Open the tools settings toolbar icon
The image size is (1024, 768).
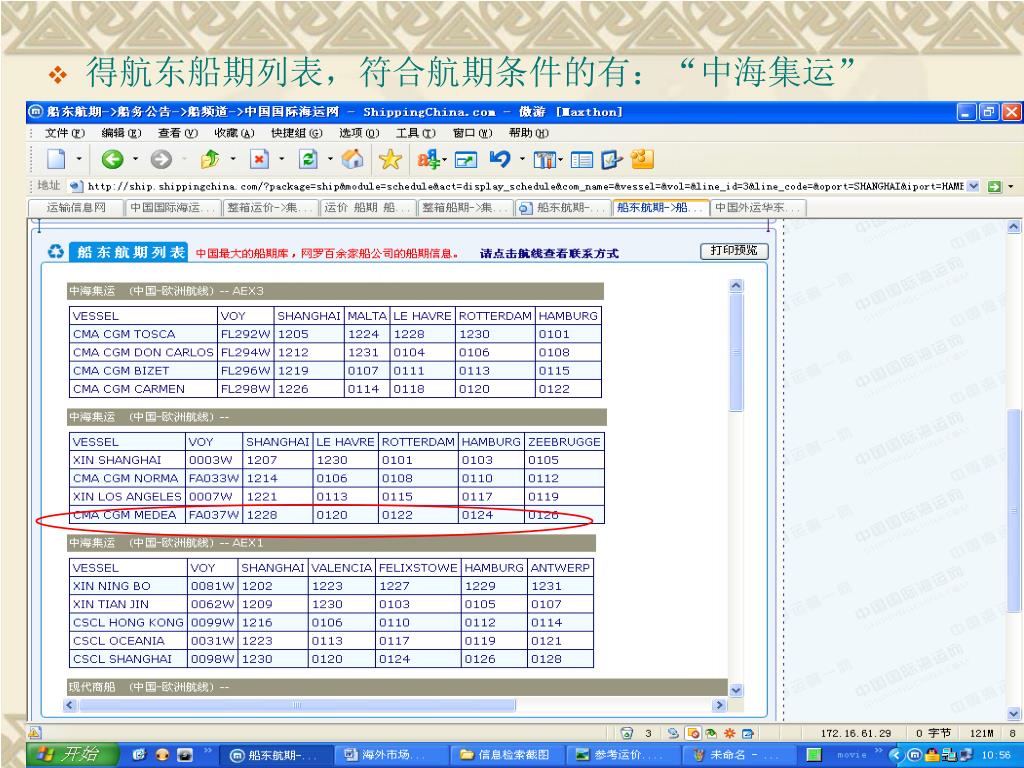click(544, 159)
